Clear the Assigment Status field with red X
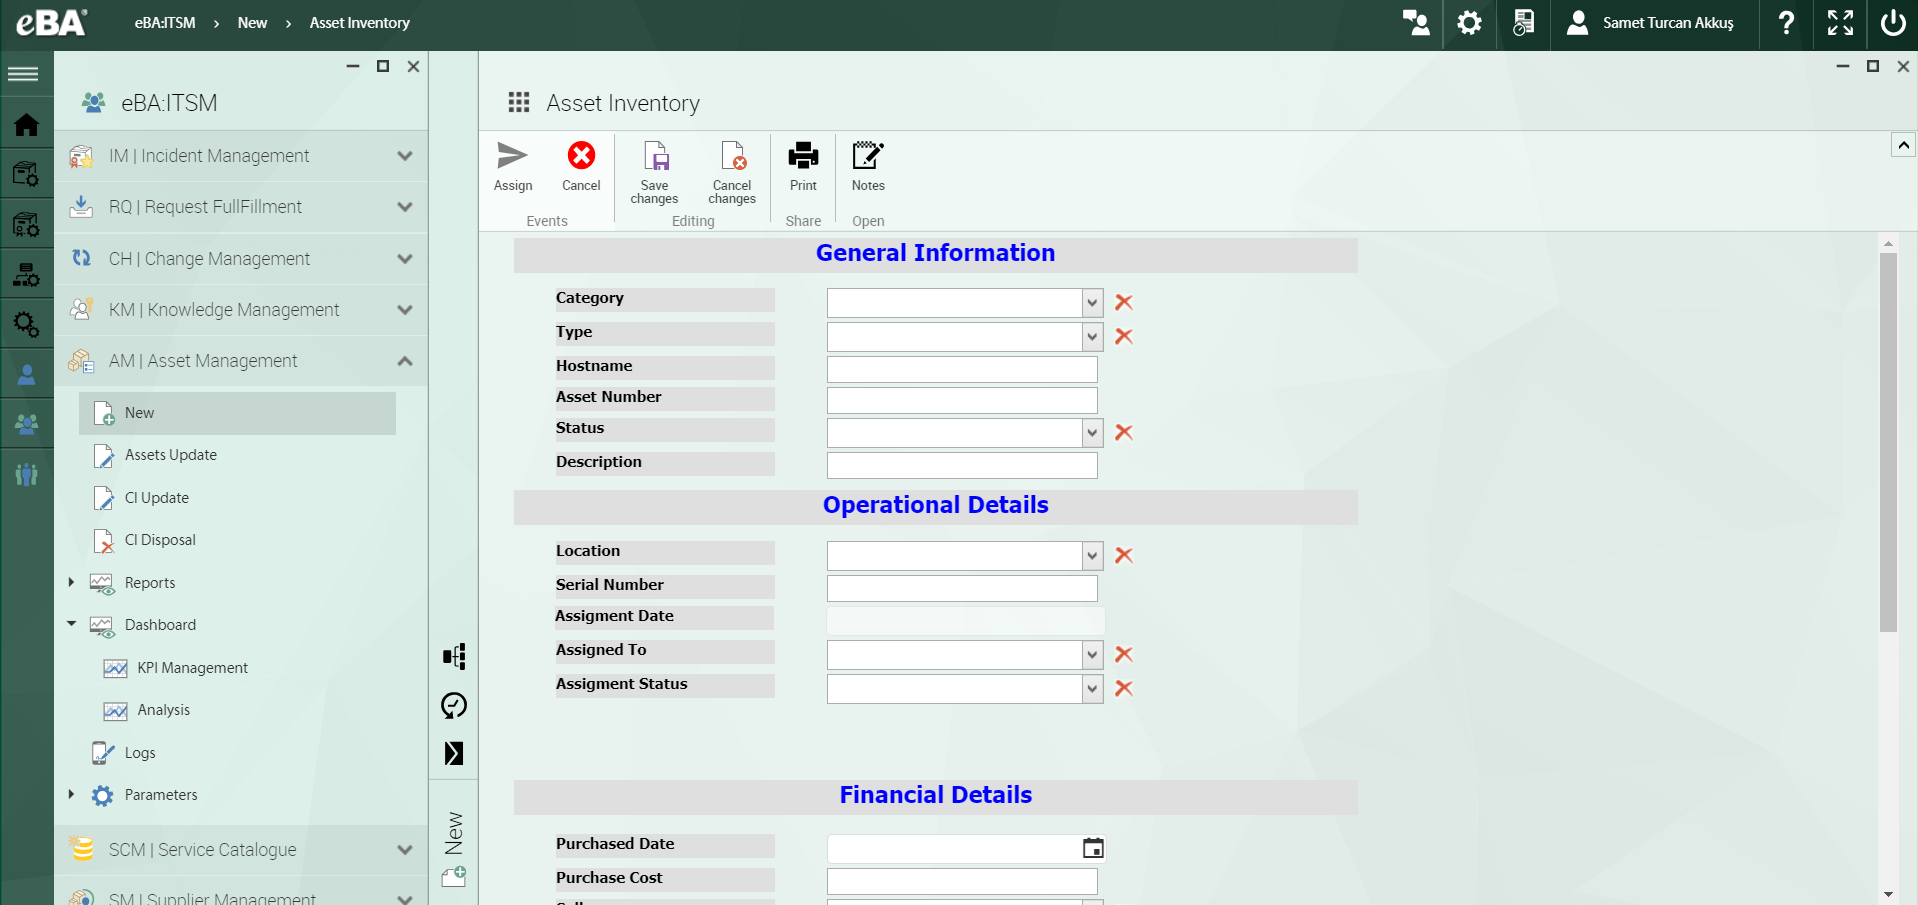Image resolution: width=1918 pixels, height=905 pixels. coord(1124,688)
